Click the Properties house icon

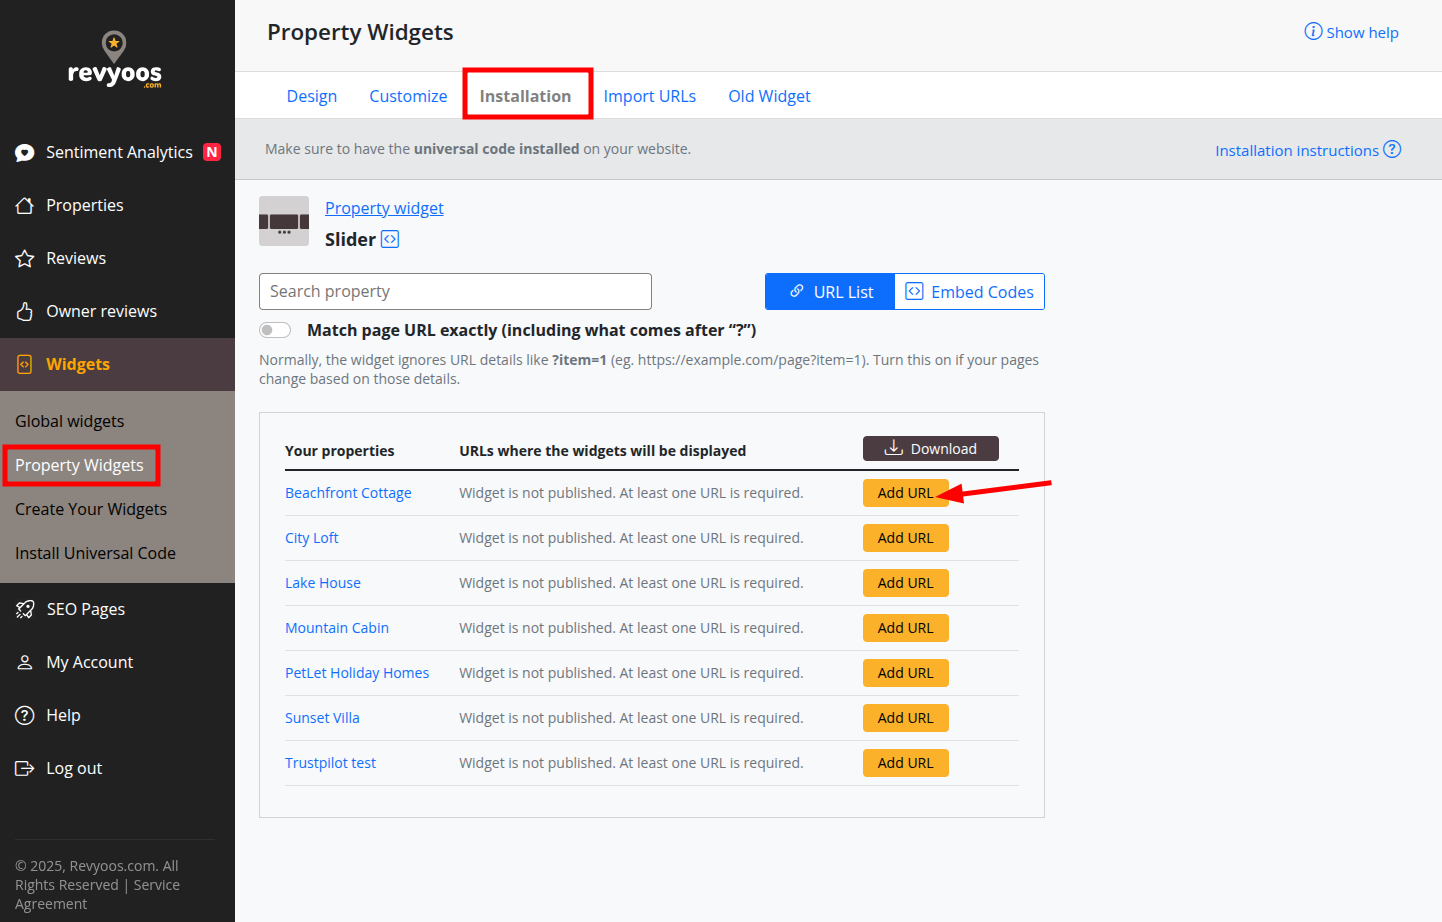click(x=25, y=206)
